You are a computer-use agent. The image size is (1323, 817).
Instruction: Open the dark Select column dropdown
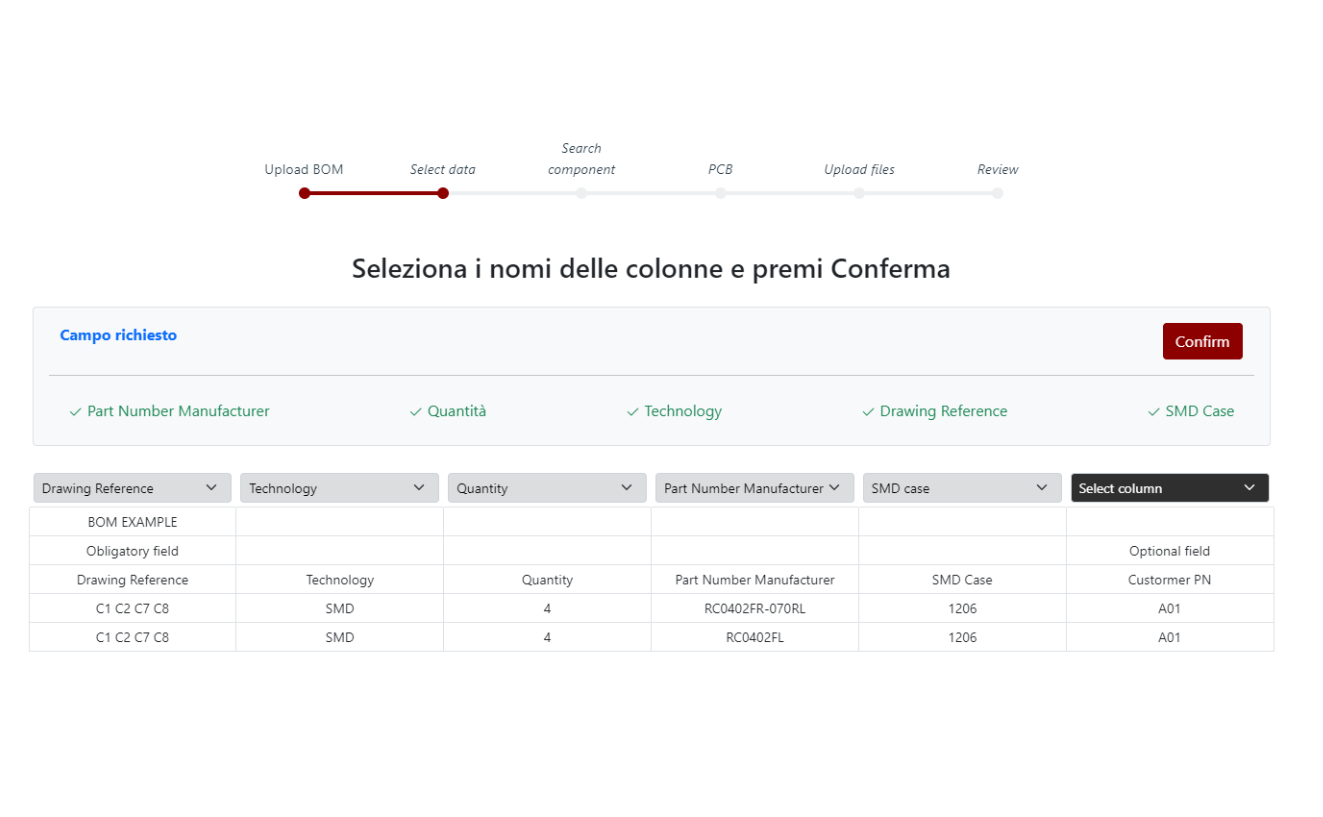tap(1169, 488)
